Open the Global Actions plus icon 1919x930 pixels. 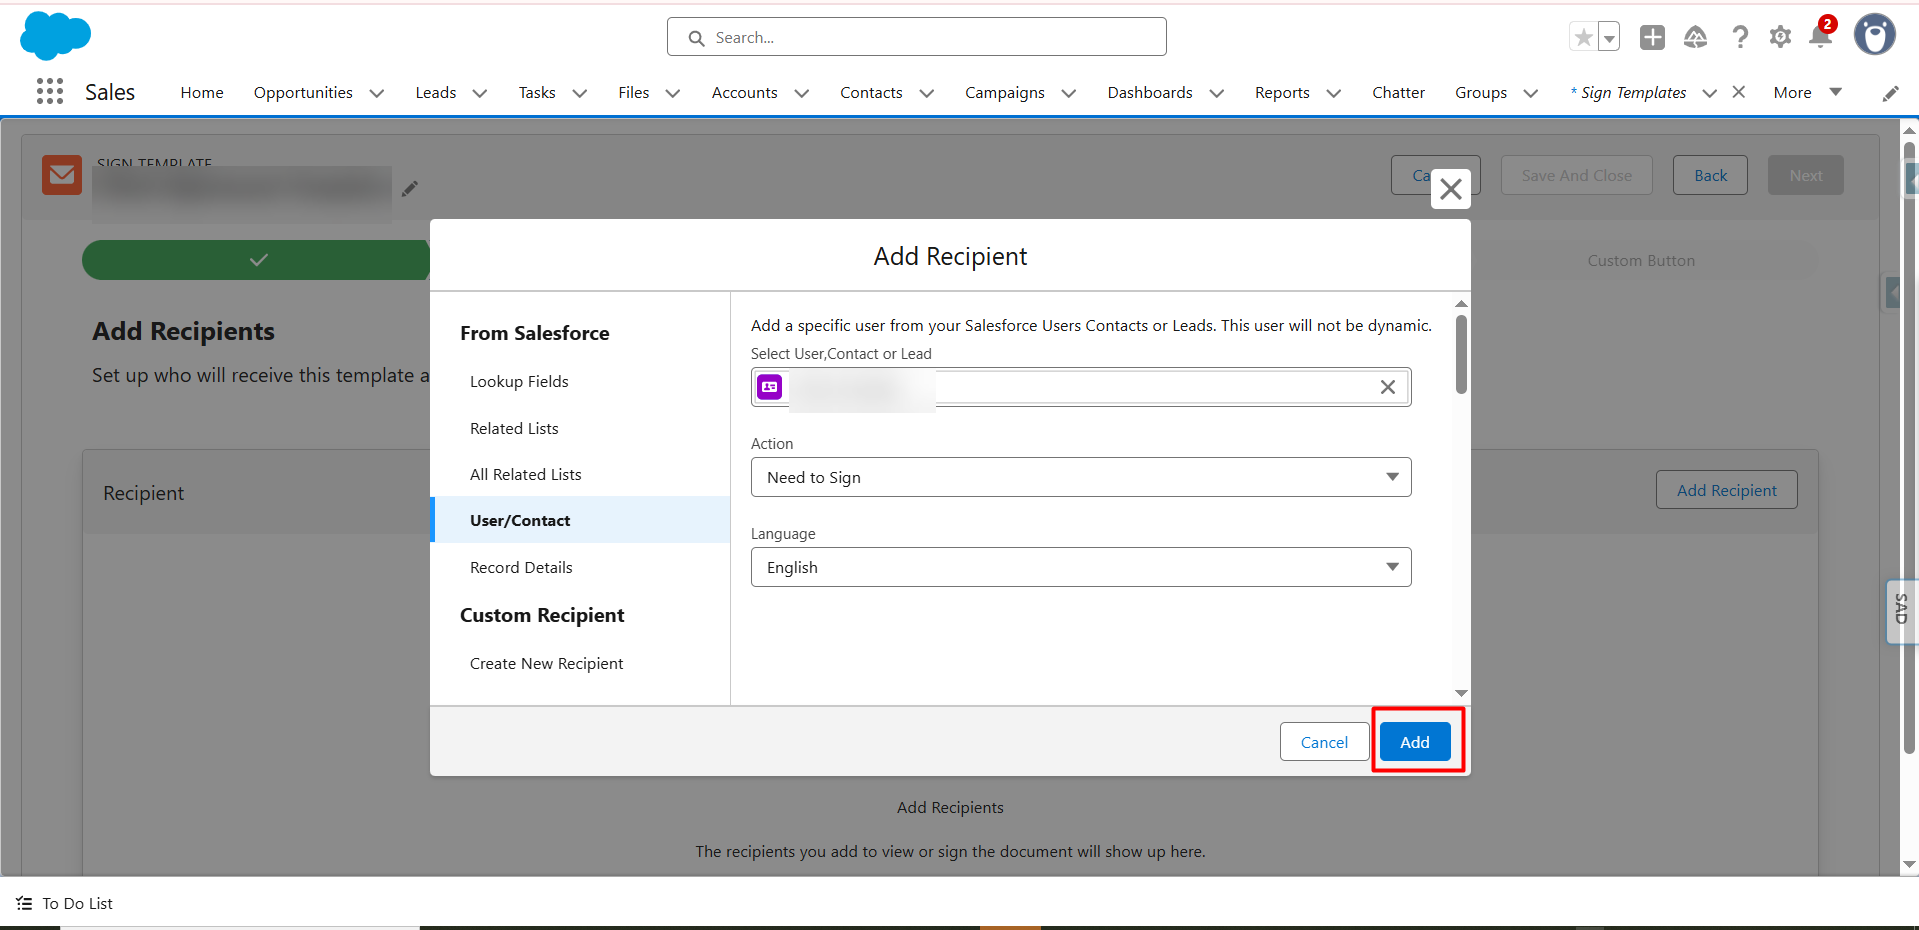[1652, 37]
